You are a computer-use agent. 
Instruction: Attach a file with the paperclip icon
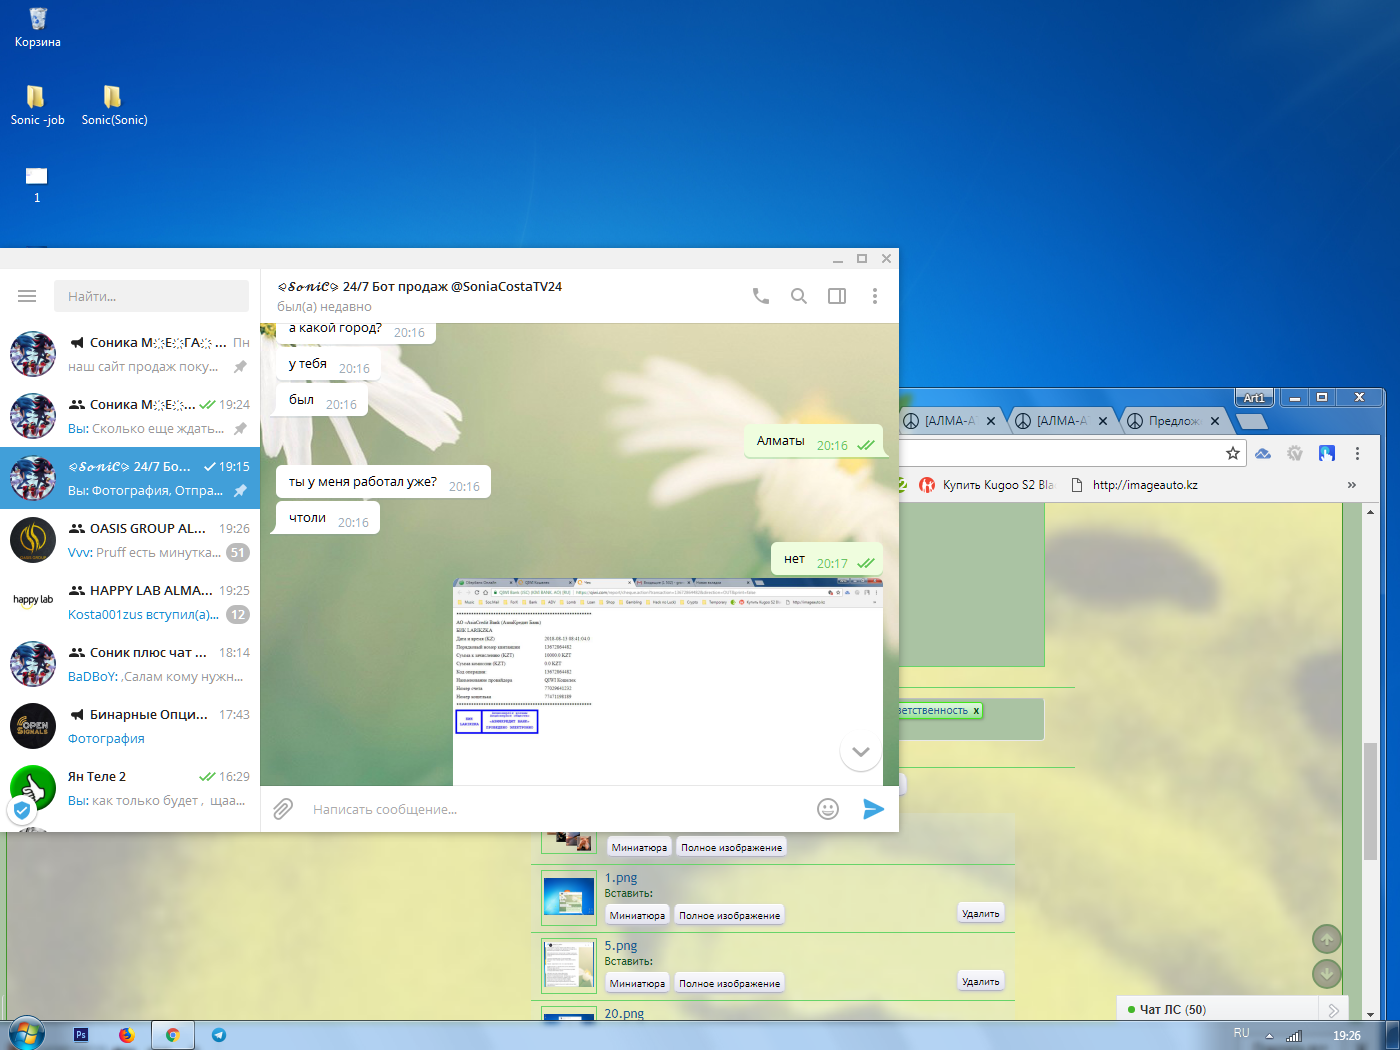[x=283, y=809]
